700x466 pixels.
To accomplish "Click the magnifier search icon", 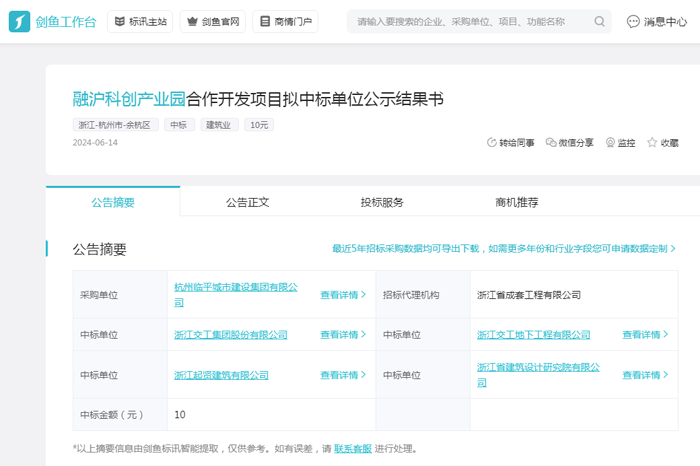I will click(600, 21).
